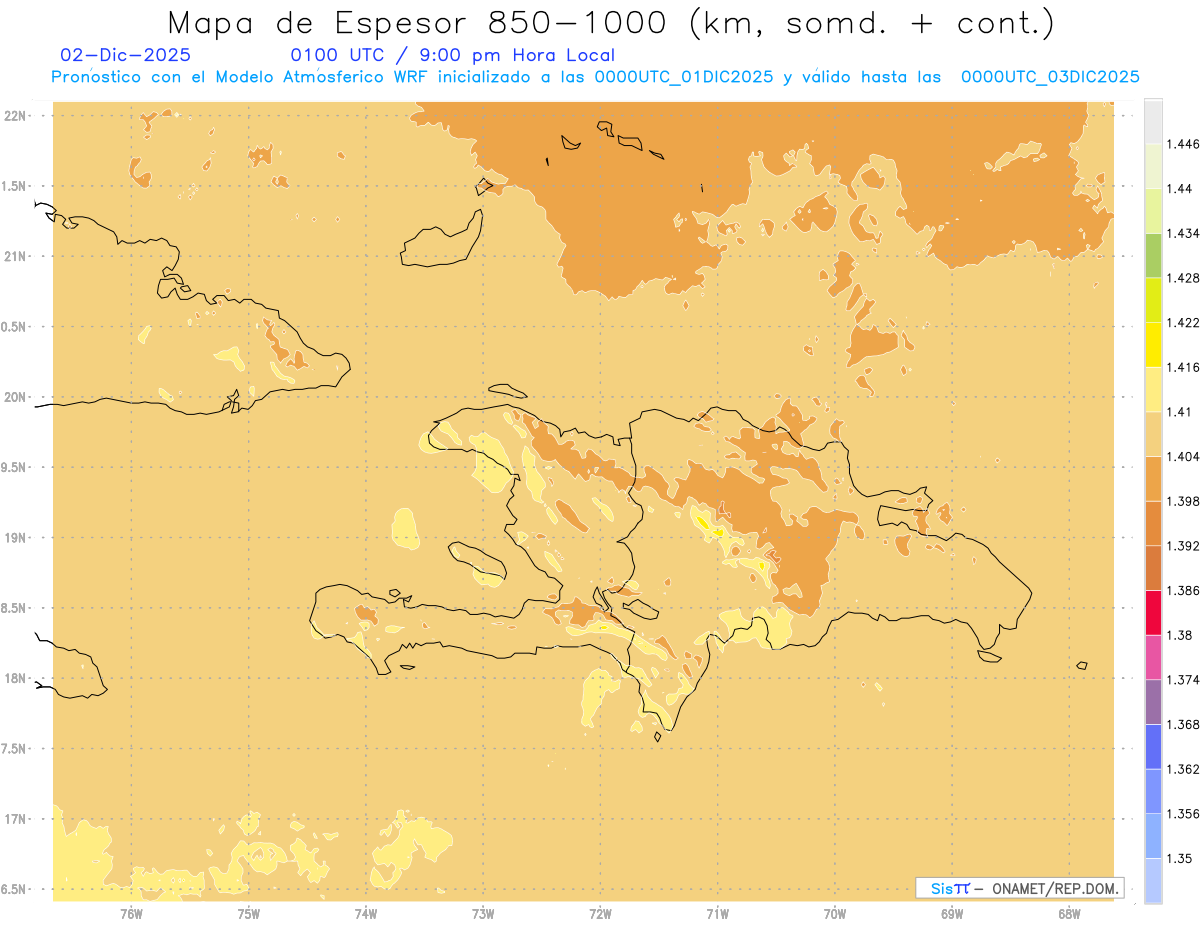The image size is (1200, 927).
Task: Click the '1.5N' latitude axis label
Action: point(14,186)
